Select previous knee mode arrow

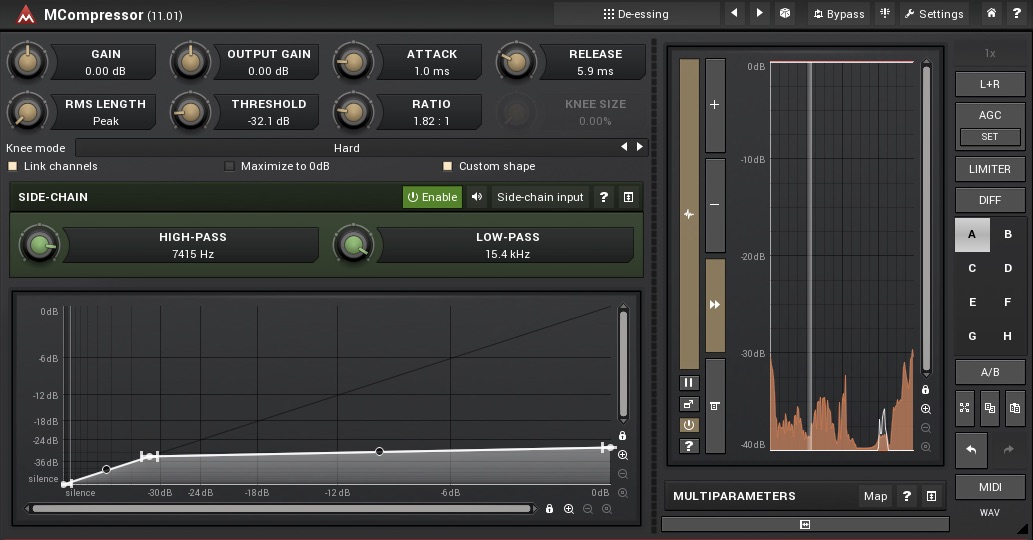[x=624, y=147]
